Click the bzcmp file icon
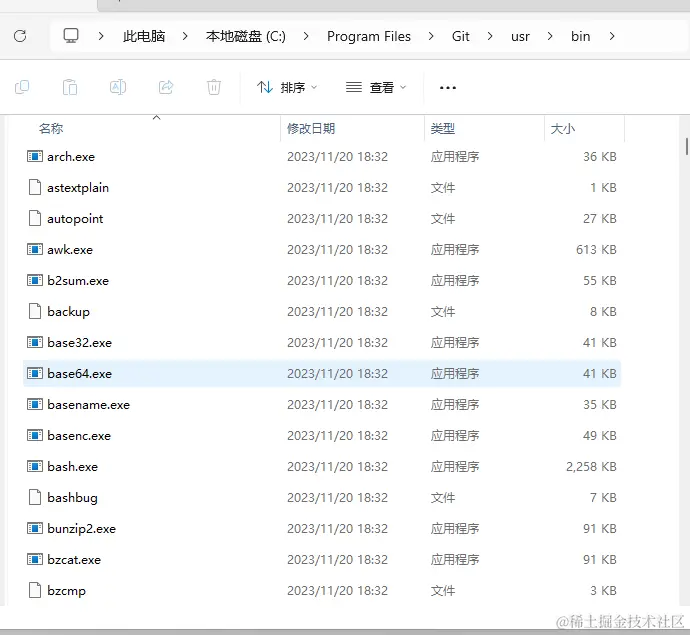The height and width of the screenshot is (635, 690). coord(35,590)
